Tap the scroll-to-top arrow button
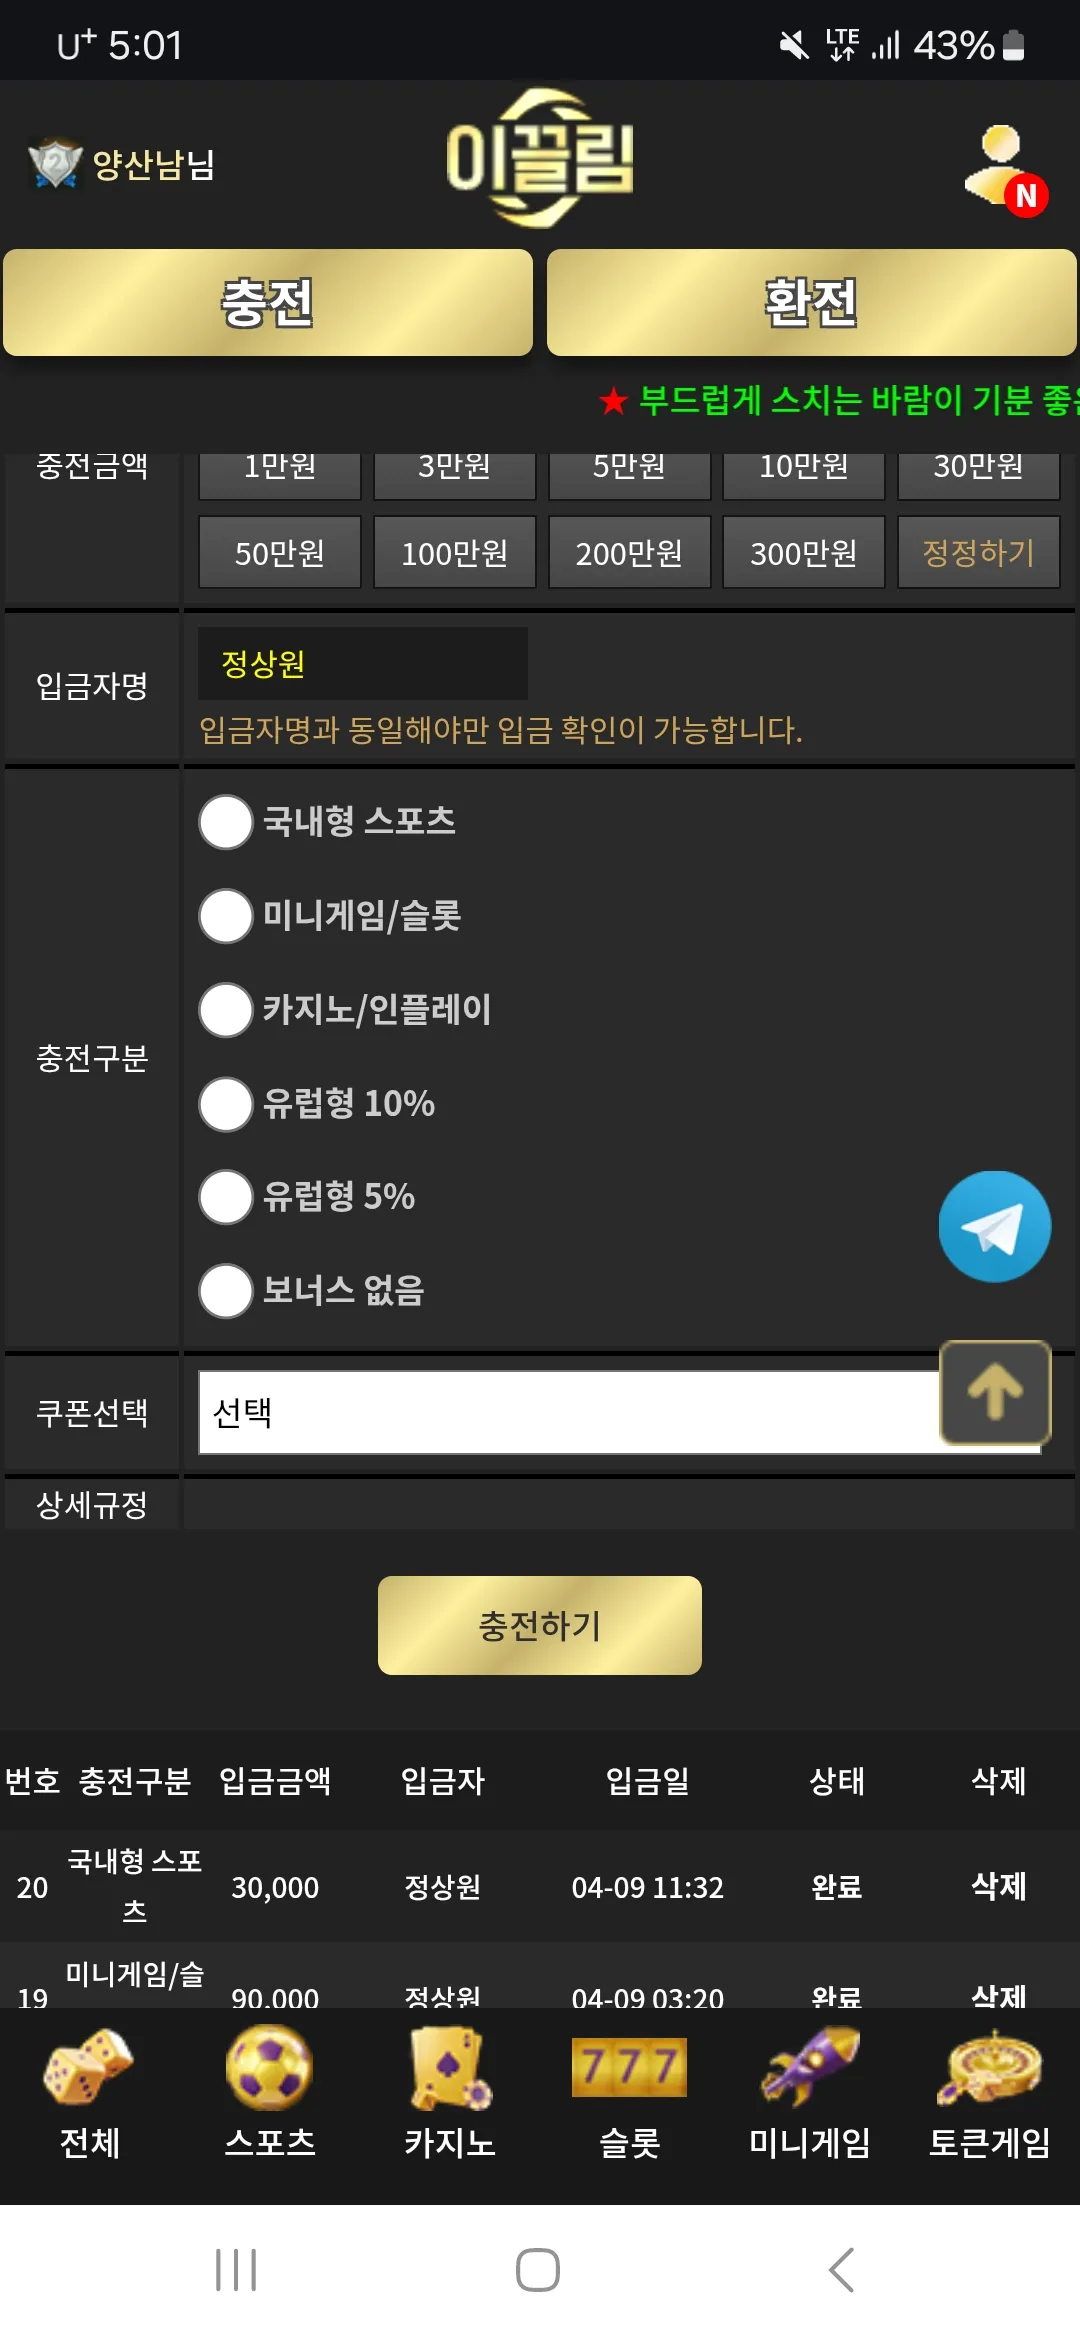Screen dimensions: 1080x2340 tap(995, 1392)
